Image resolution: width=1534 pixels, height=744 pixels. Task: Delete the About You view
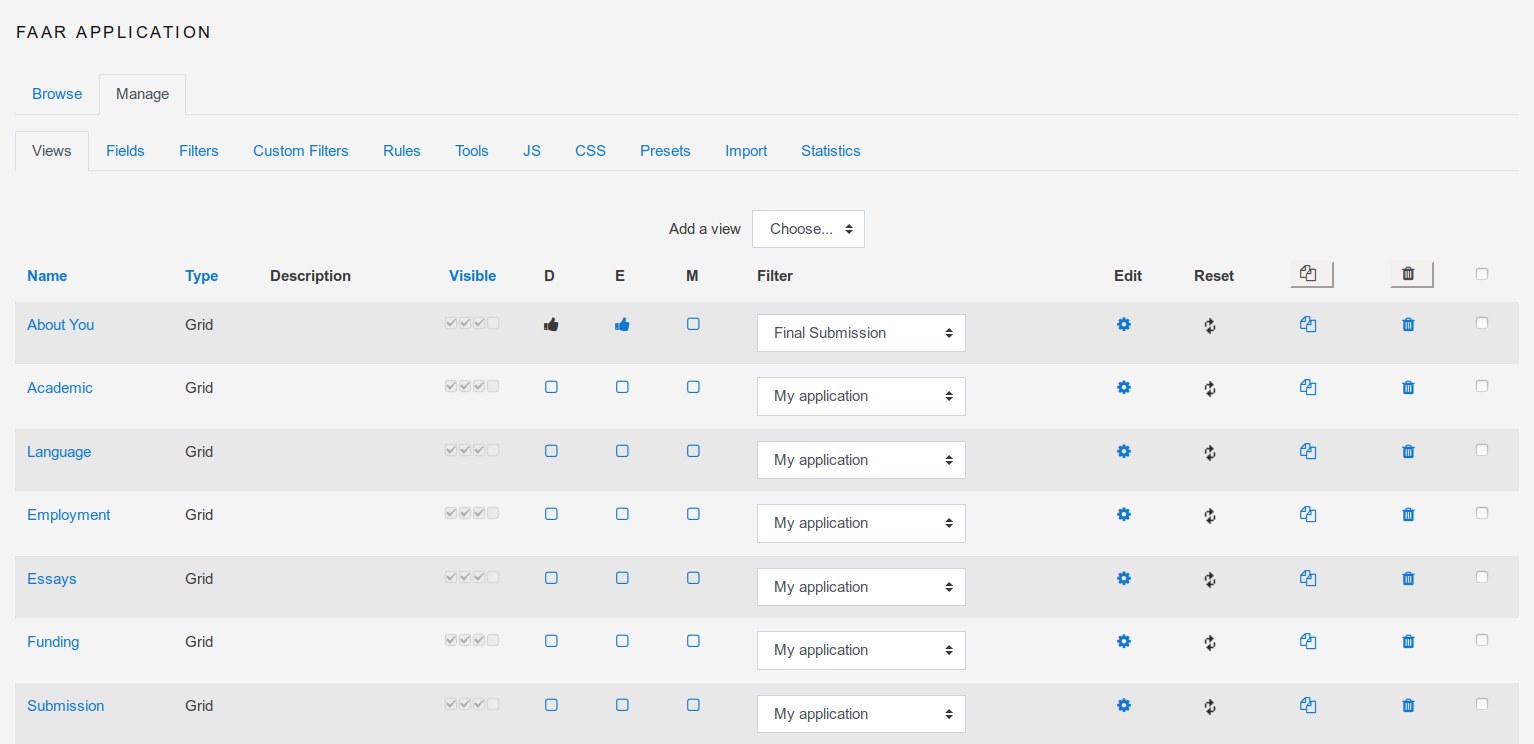(x=1408, y=324)
